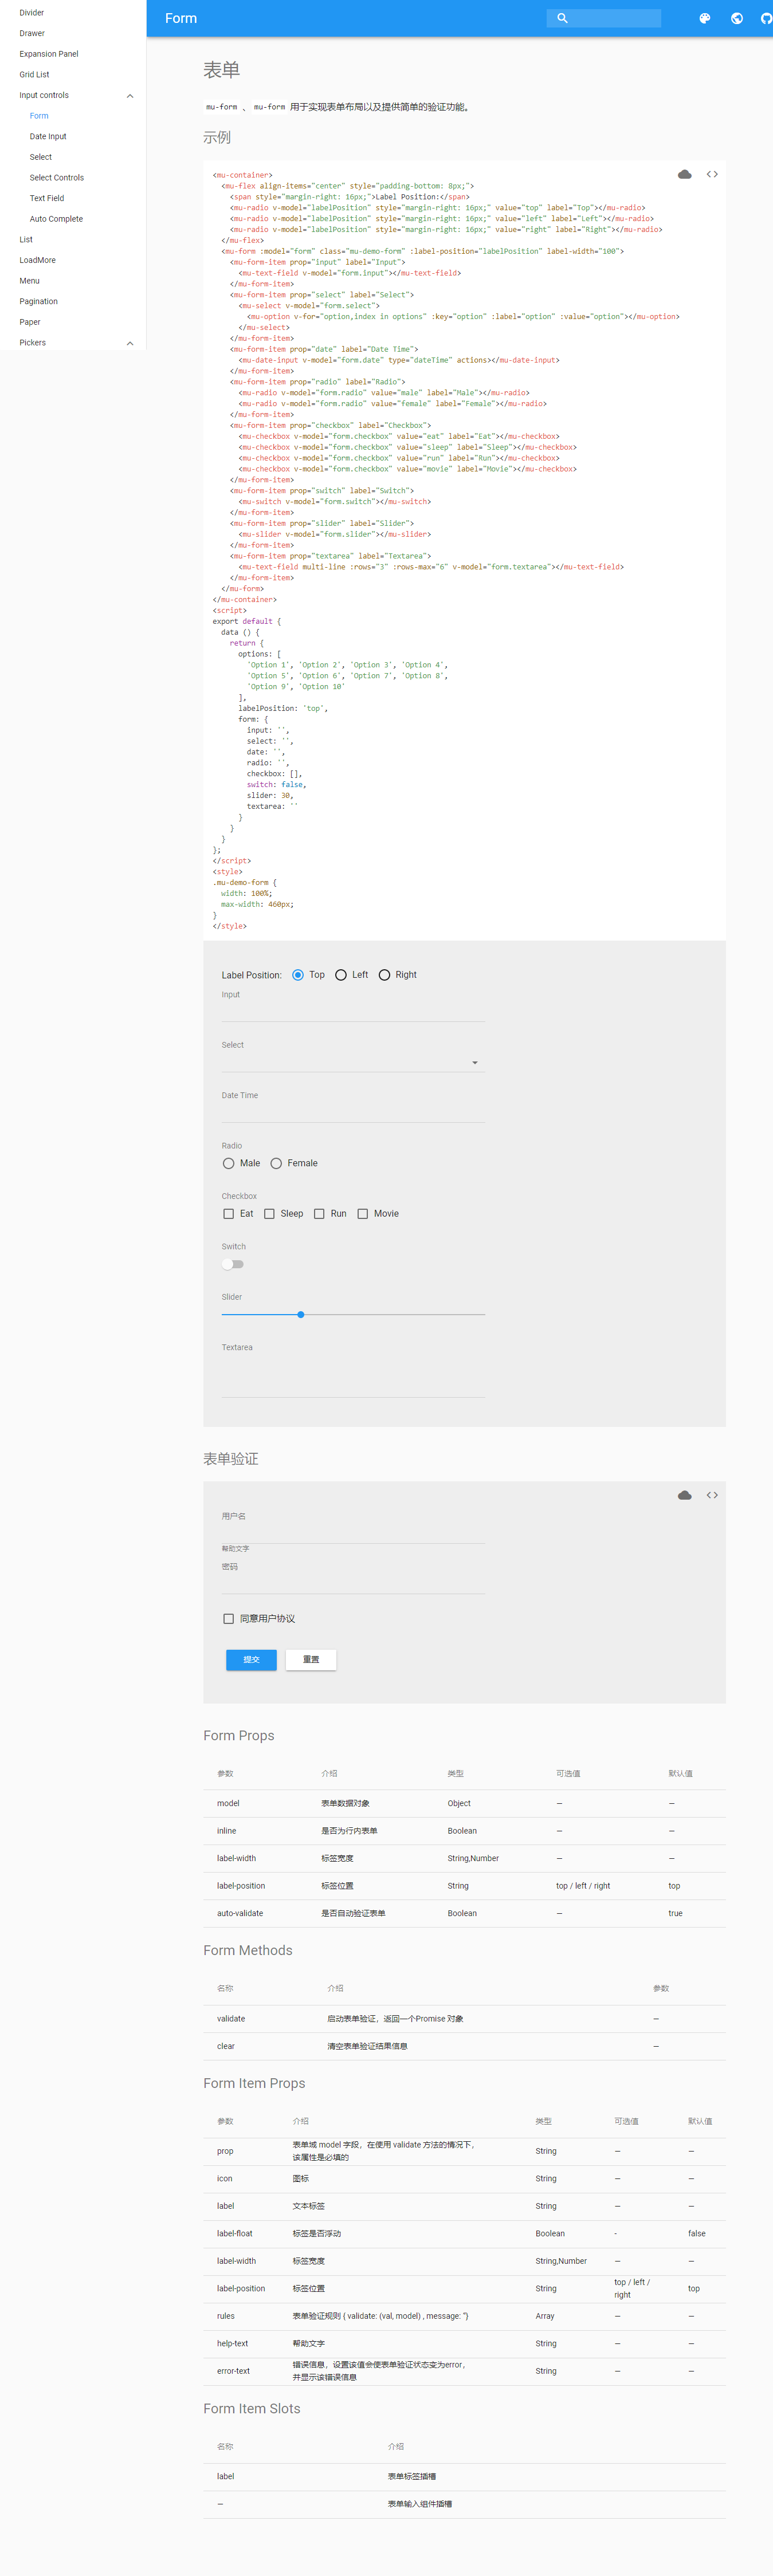This screenshot has height=2576, width=773.
Task: Open the GitHub icon in header
Action: point(767,18)
